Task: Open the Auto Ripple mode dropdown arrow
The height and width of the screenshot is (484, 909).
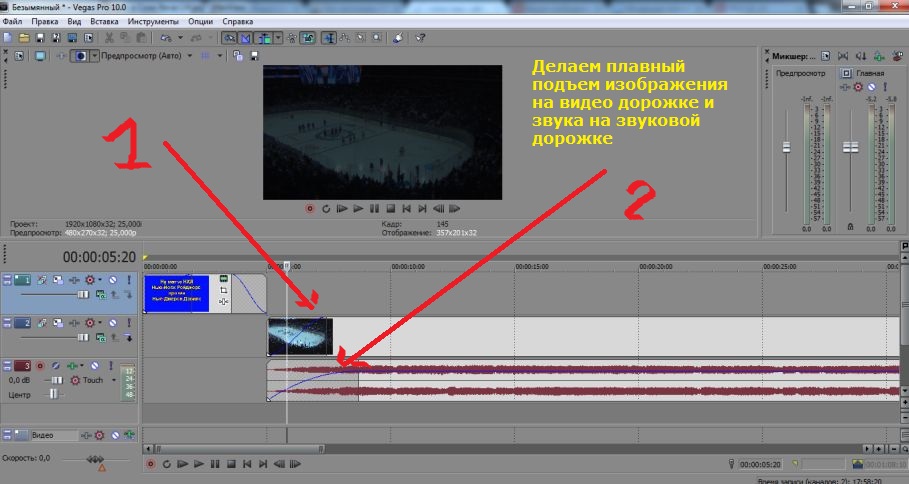Action: click(x=278, y=38)
